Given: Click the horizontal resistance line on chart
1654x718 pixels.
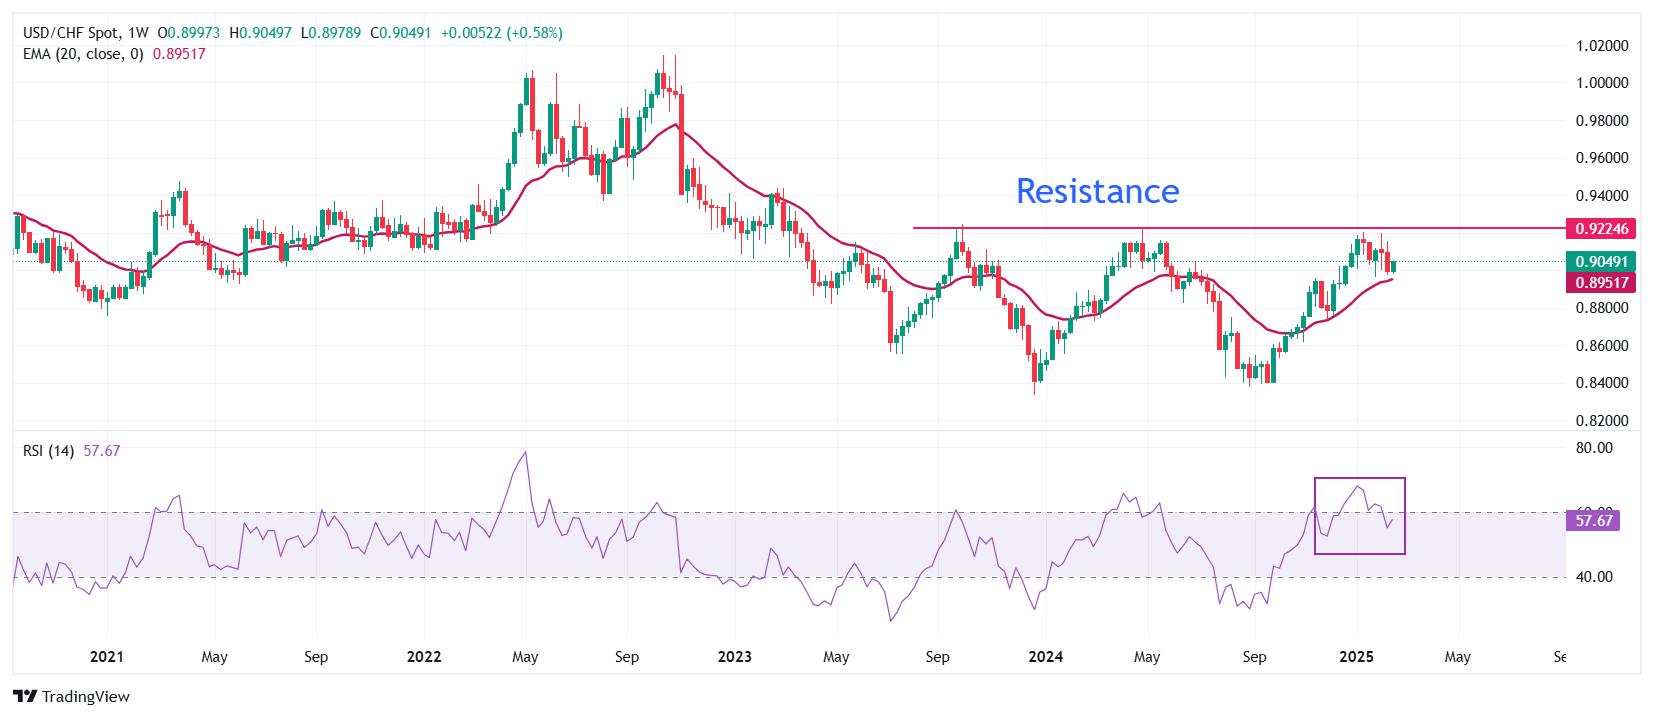Looking at the screenshot, I should 1238,228.
